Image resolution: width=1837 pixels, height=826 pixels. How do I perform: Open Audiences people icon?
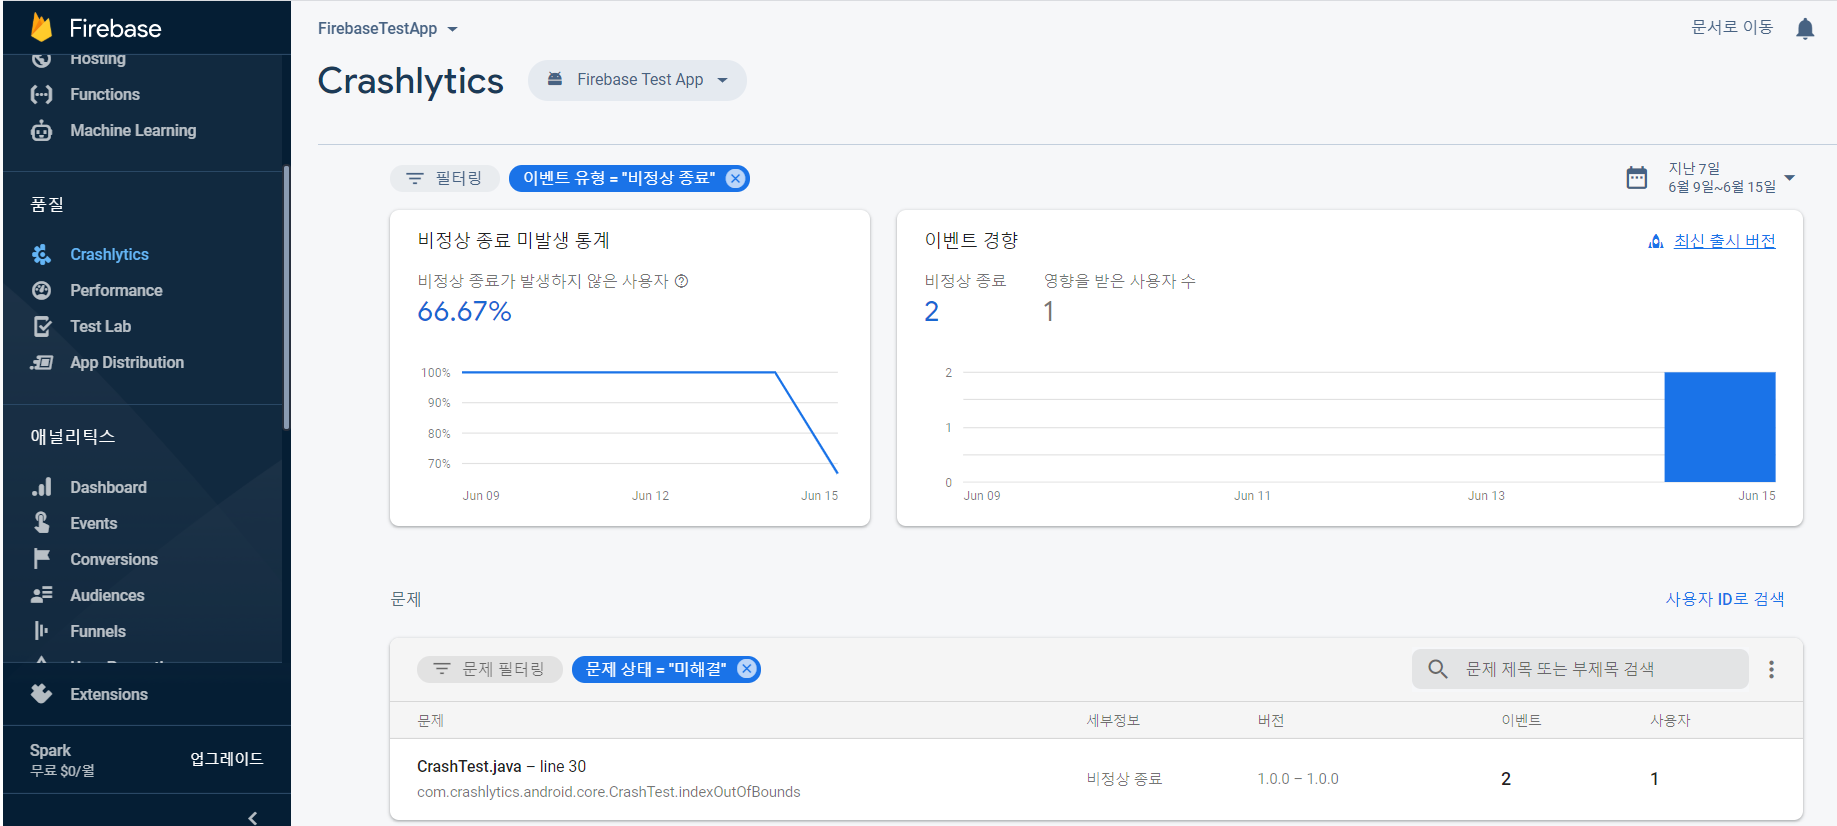(x=41, y=595)
